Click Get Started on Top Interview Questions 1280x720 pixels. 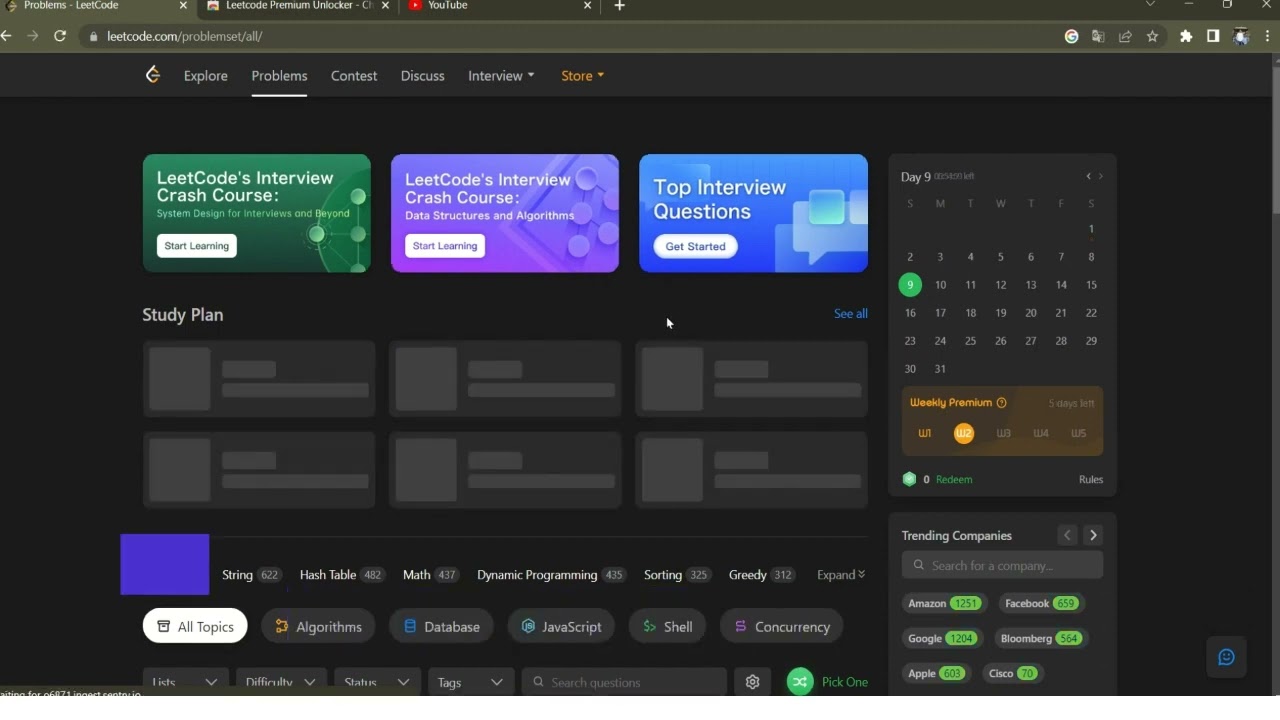pos(696,246)
